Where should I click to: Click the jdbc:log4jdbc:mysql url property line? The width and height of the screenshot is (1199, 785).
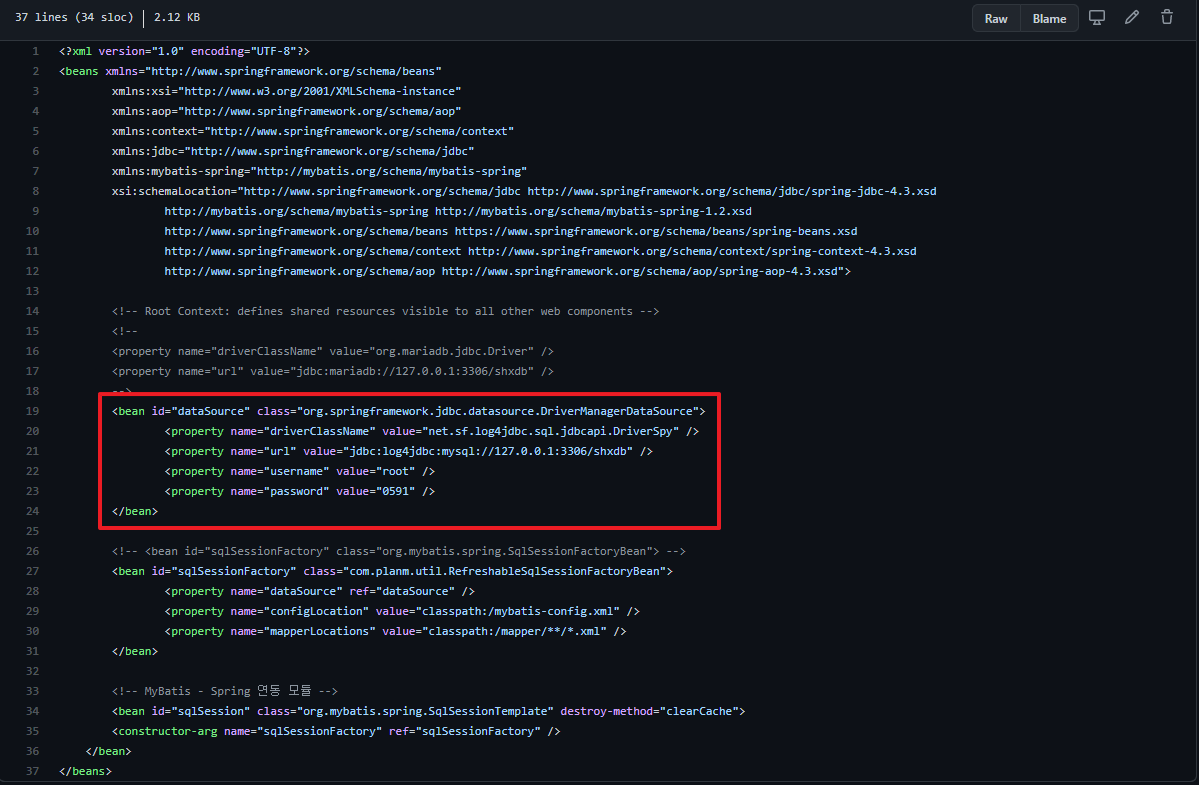(x=408, y=452)
